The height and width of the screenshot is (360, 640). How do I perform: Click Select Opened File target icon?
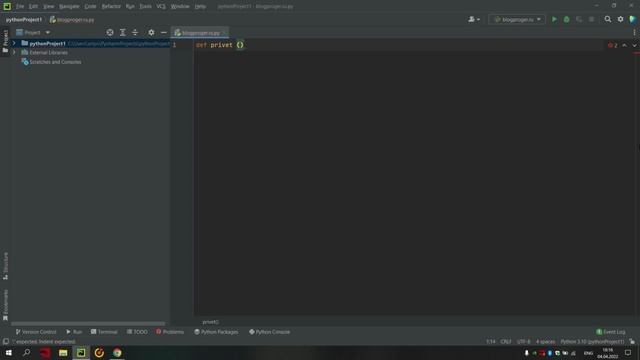(110, 32)
